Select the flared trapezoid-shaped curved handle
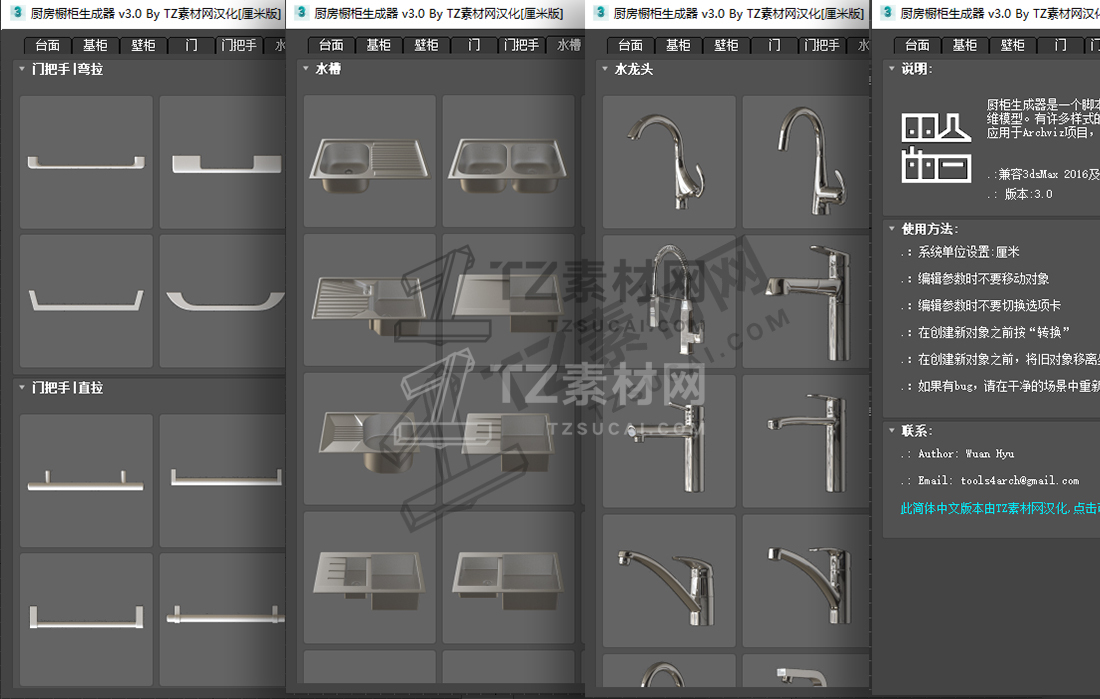The height and width of the screenshot is (699, 1100). coord(86,301)
